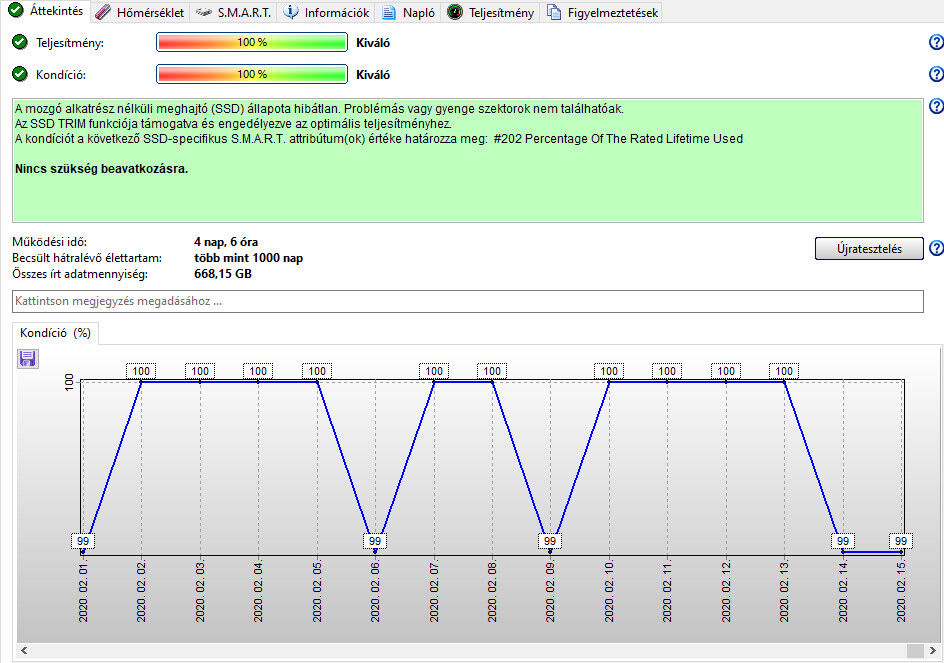This screenshot has width=944, height=663.
Task: Open the Napló tab
Action: click(408, 13)
